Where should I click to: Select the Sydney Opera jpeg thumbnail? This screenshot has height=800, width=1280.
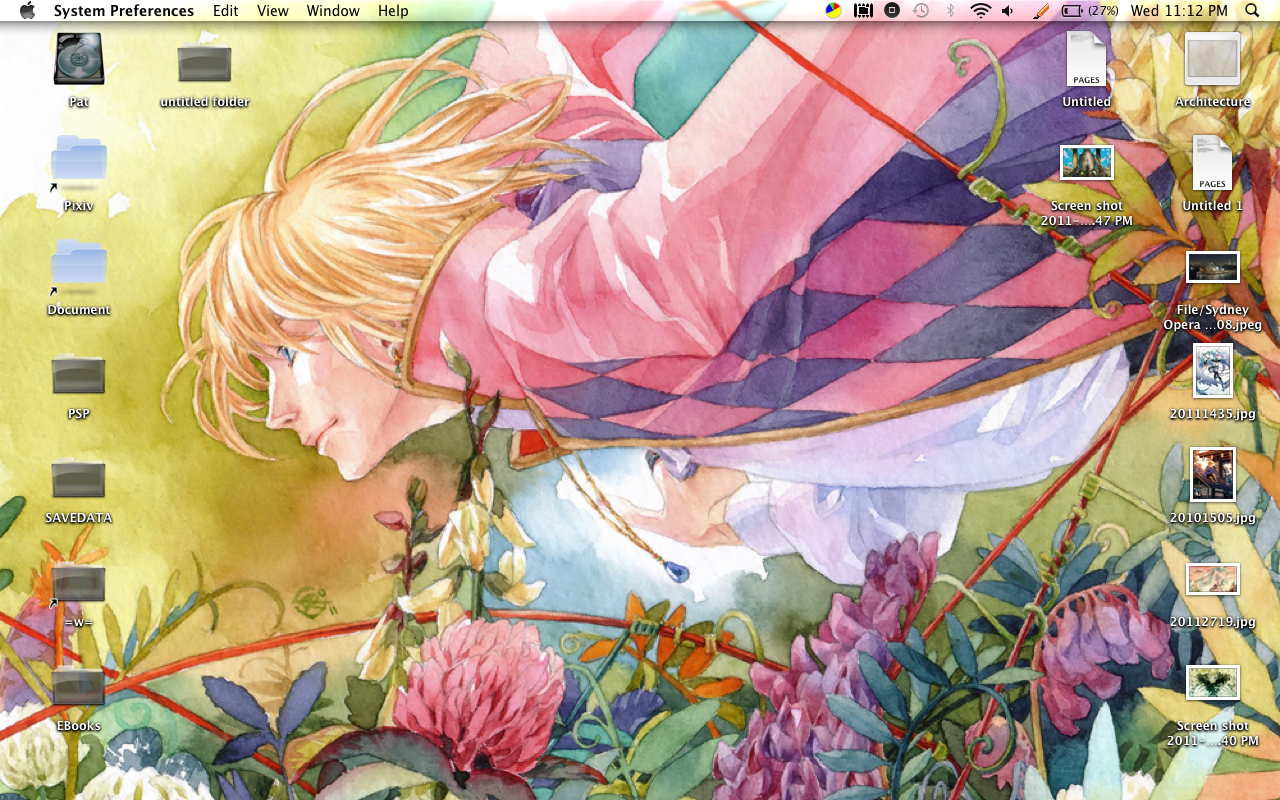coord(1213,267)
